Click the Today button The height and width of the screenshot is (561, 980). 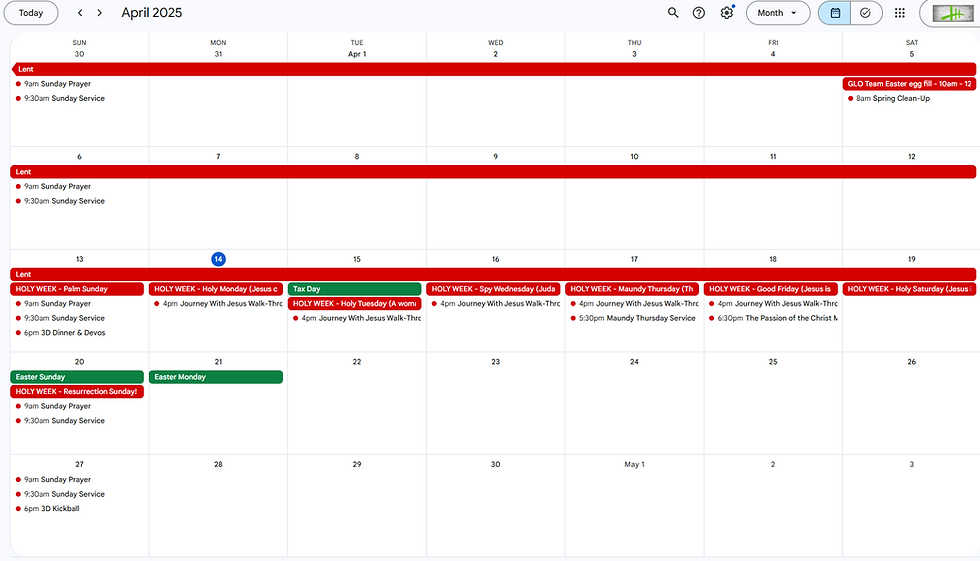click(x=31, y=12)
